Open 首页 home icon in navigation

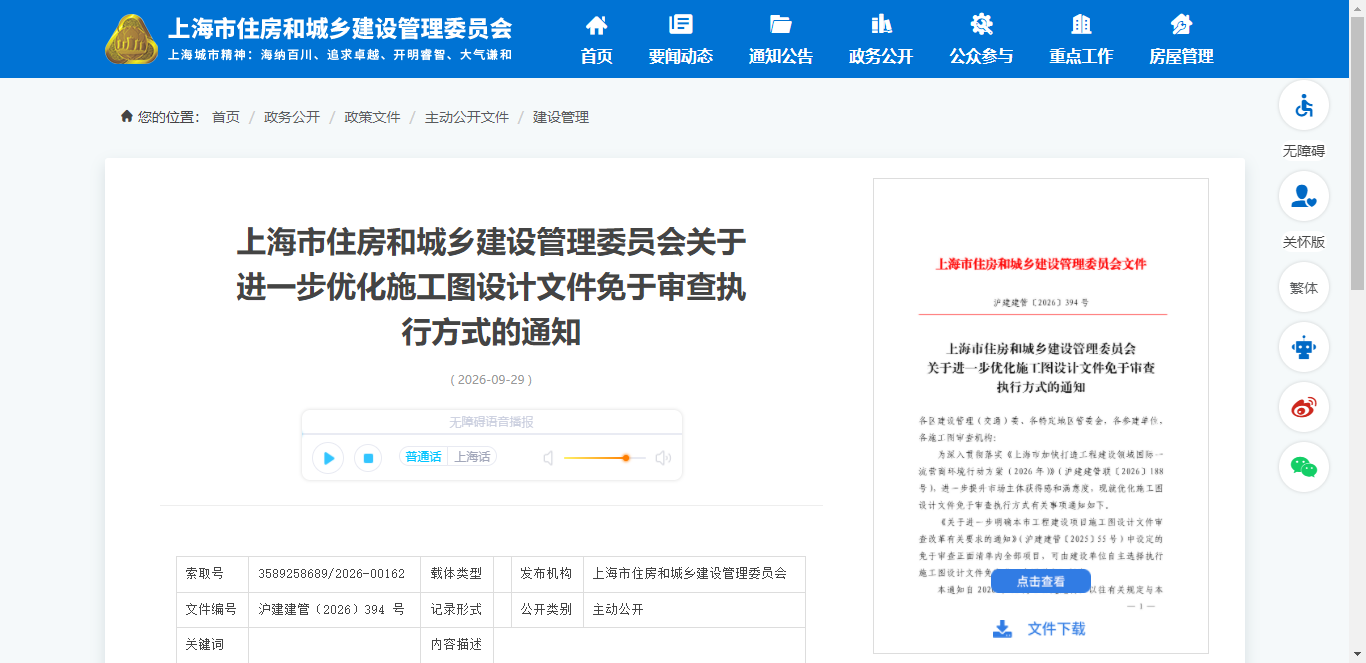coord(596,25)
